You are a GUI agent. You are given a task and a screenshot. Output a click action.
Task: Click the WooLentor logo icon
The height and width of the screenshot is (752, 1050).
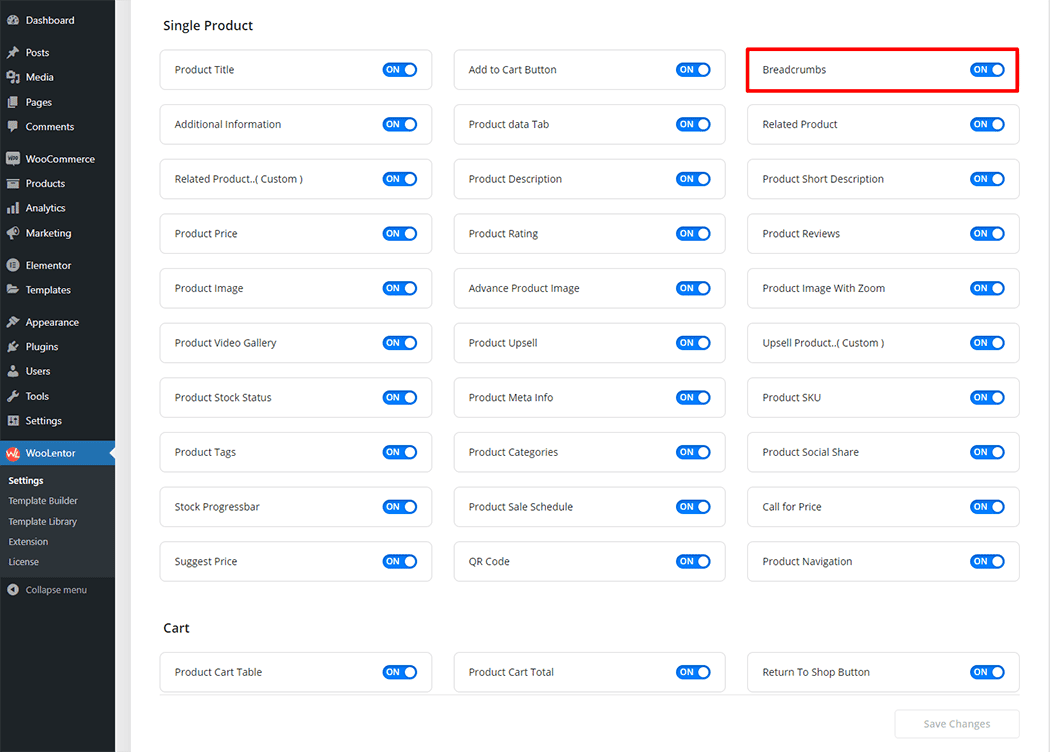click(13, 453)
